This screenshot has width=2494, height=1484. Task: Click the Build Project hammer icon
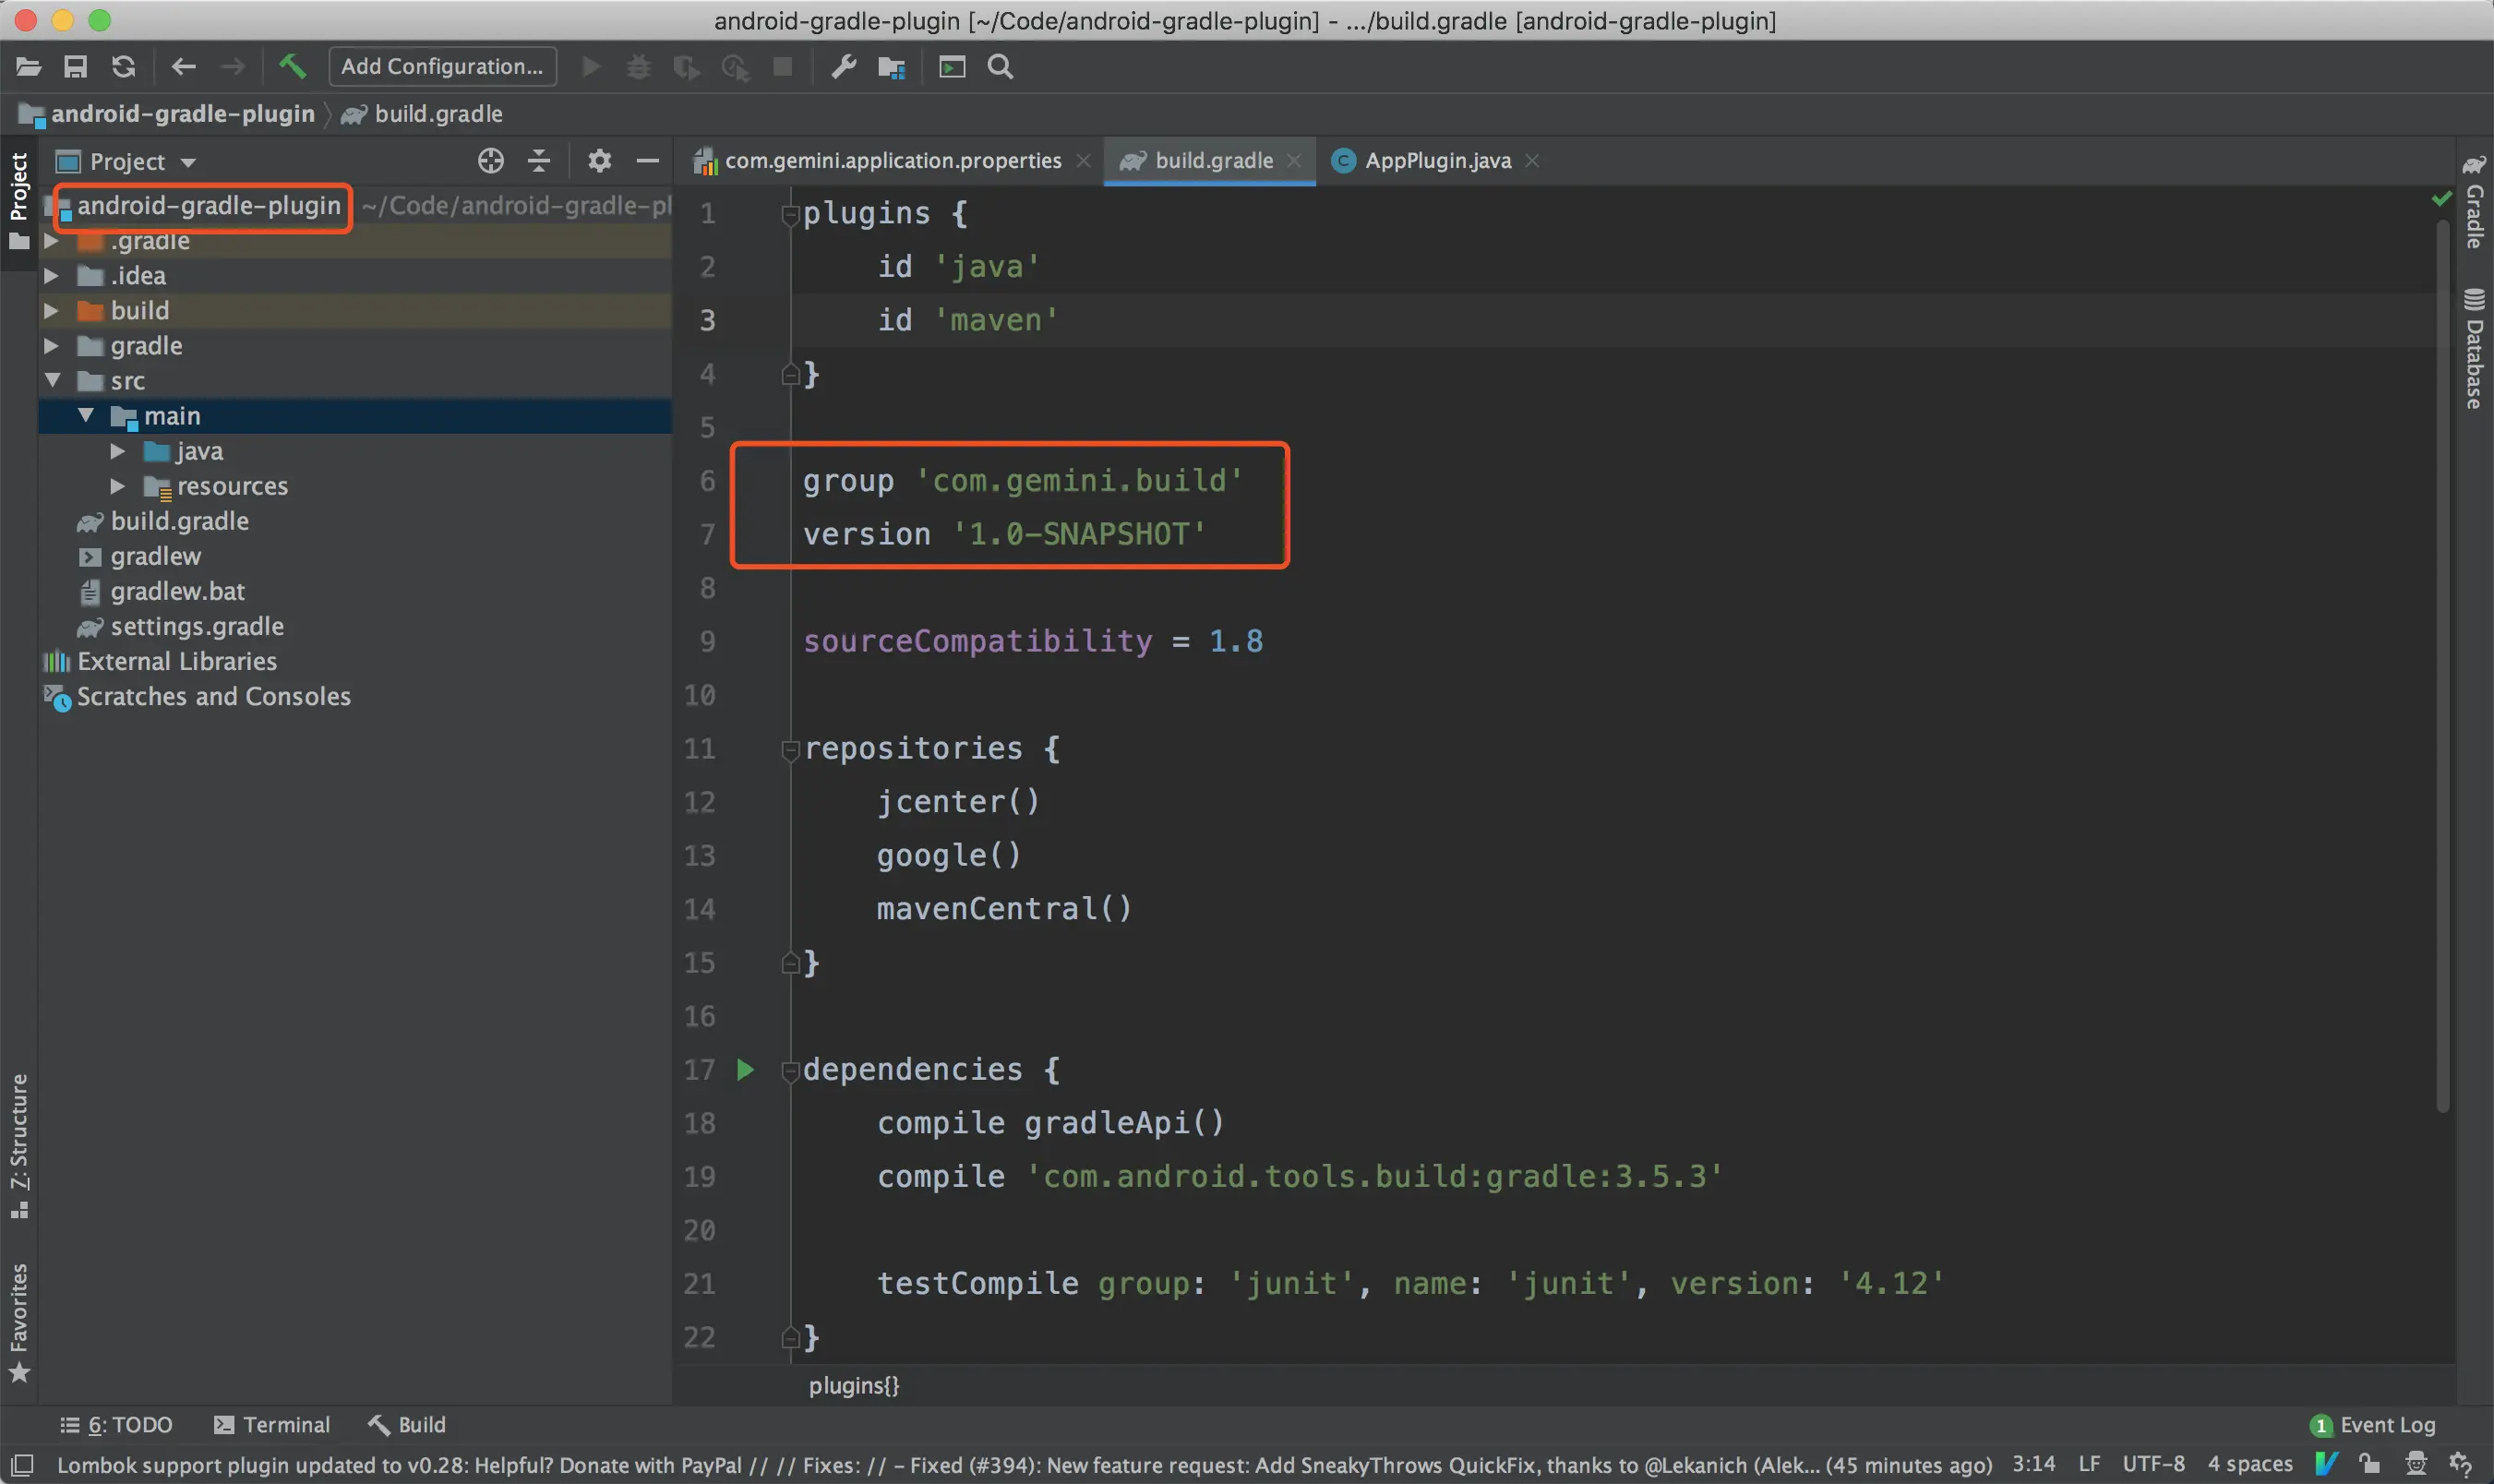click(292, 67)
